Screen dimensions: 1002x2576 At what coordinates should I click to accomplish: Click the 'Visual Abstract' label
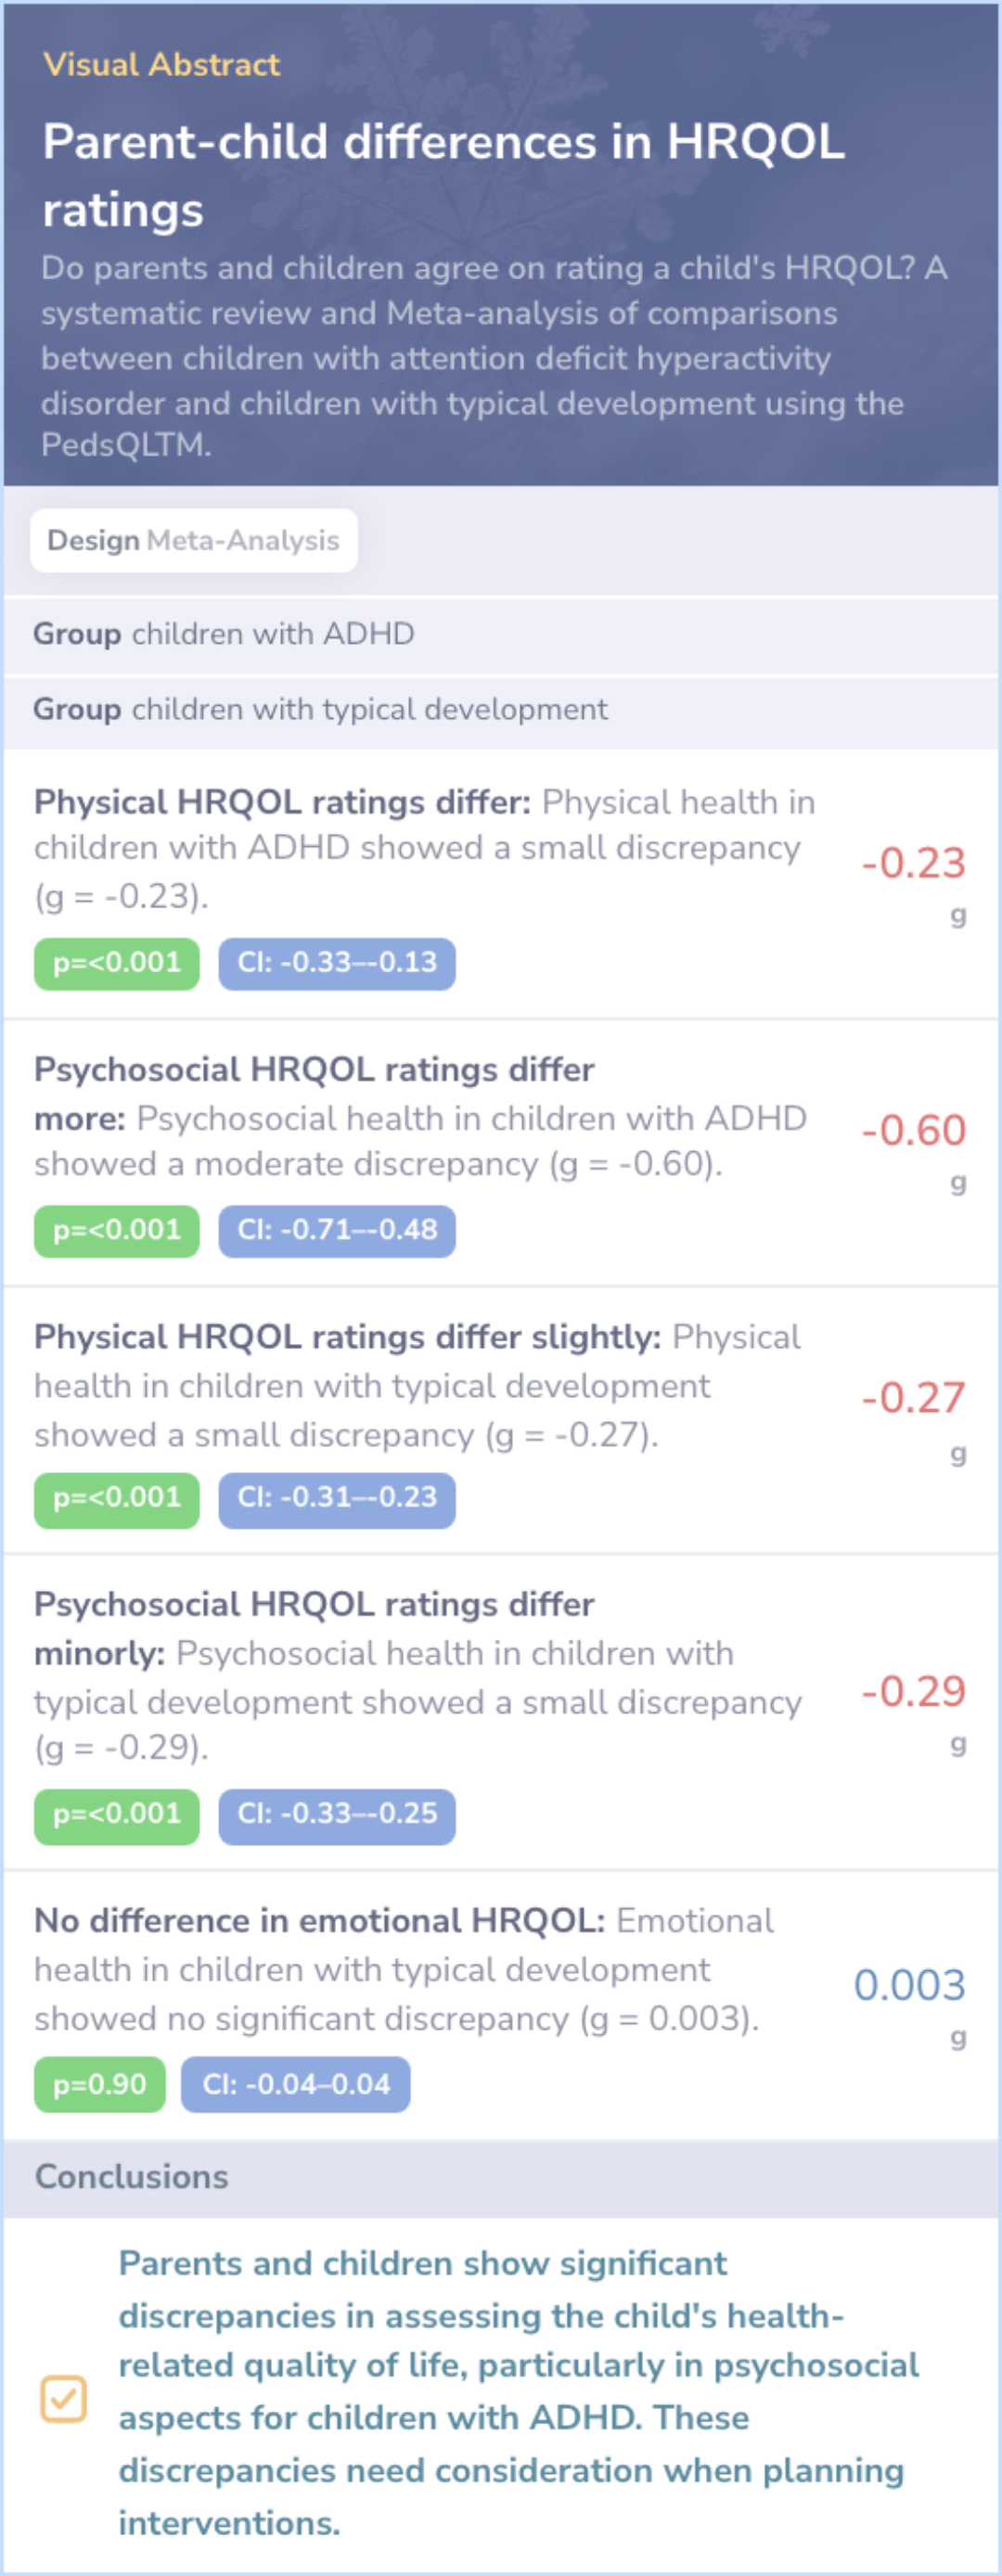pos(161,65)
